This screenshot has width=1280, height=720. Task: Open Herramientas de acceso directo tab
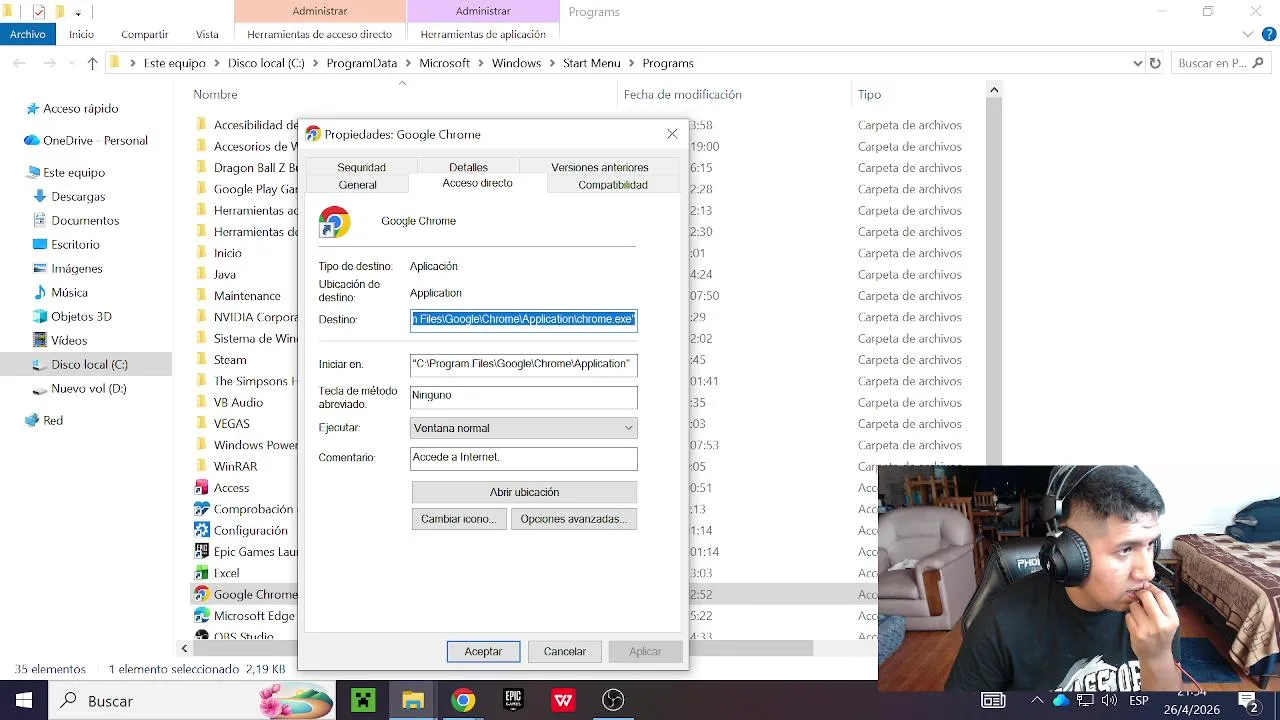320,34
